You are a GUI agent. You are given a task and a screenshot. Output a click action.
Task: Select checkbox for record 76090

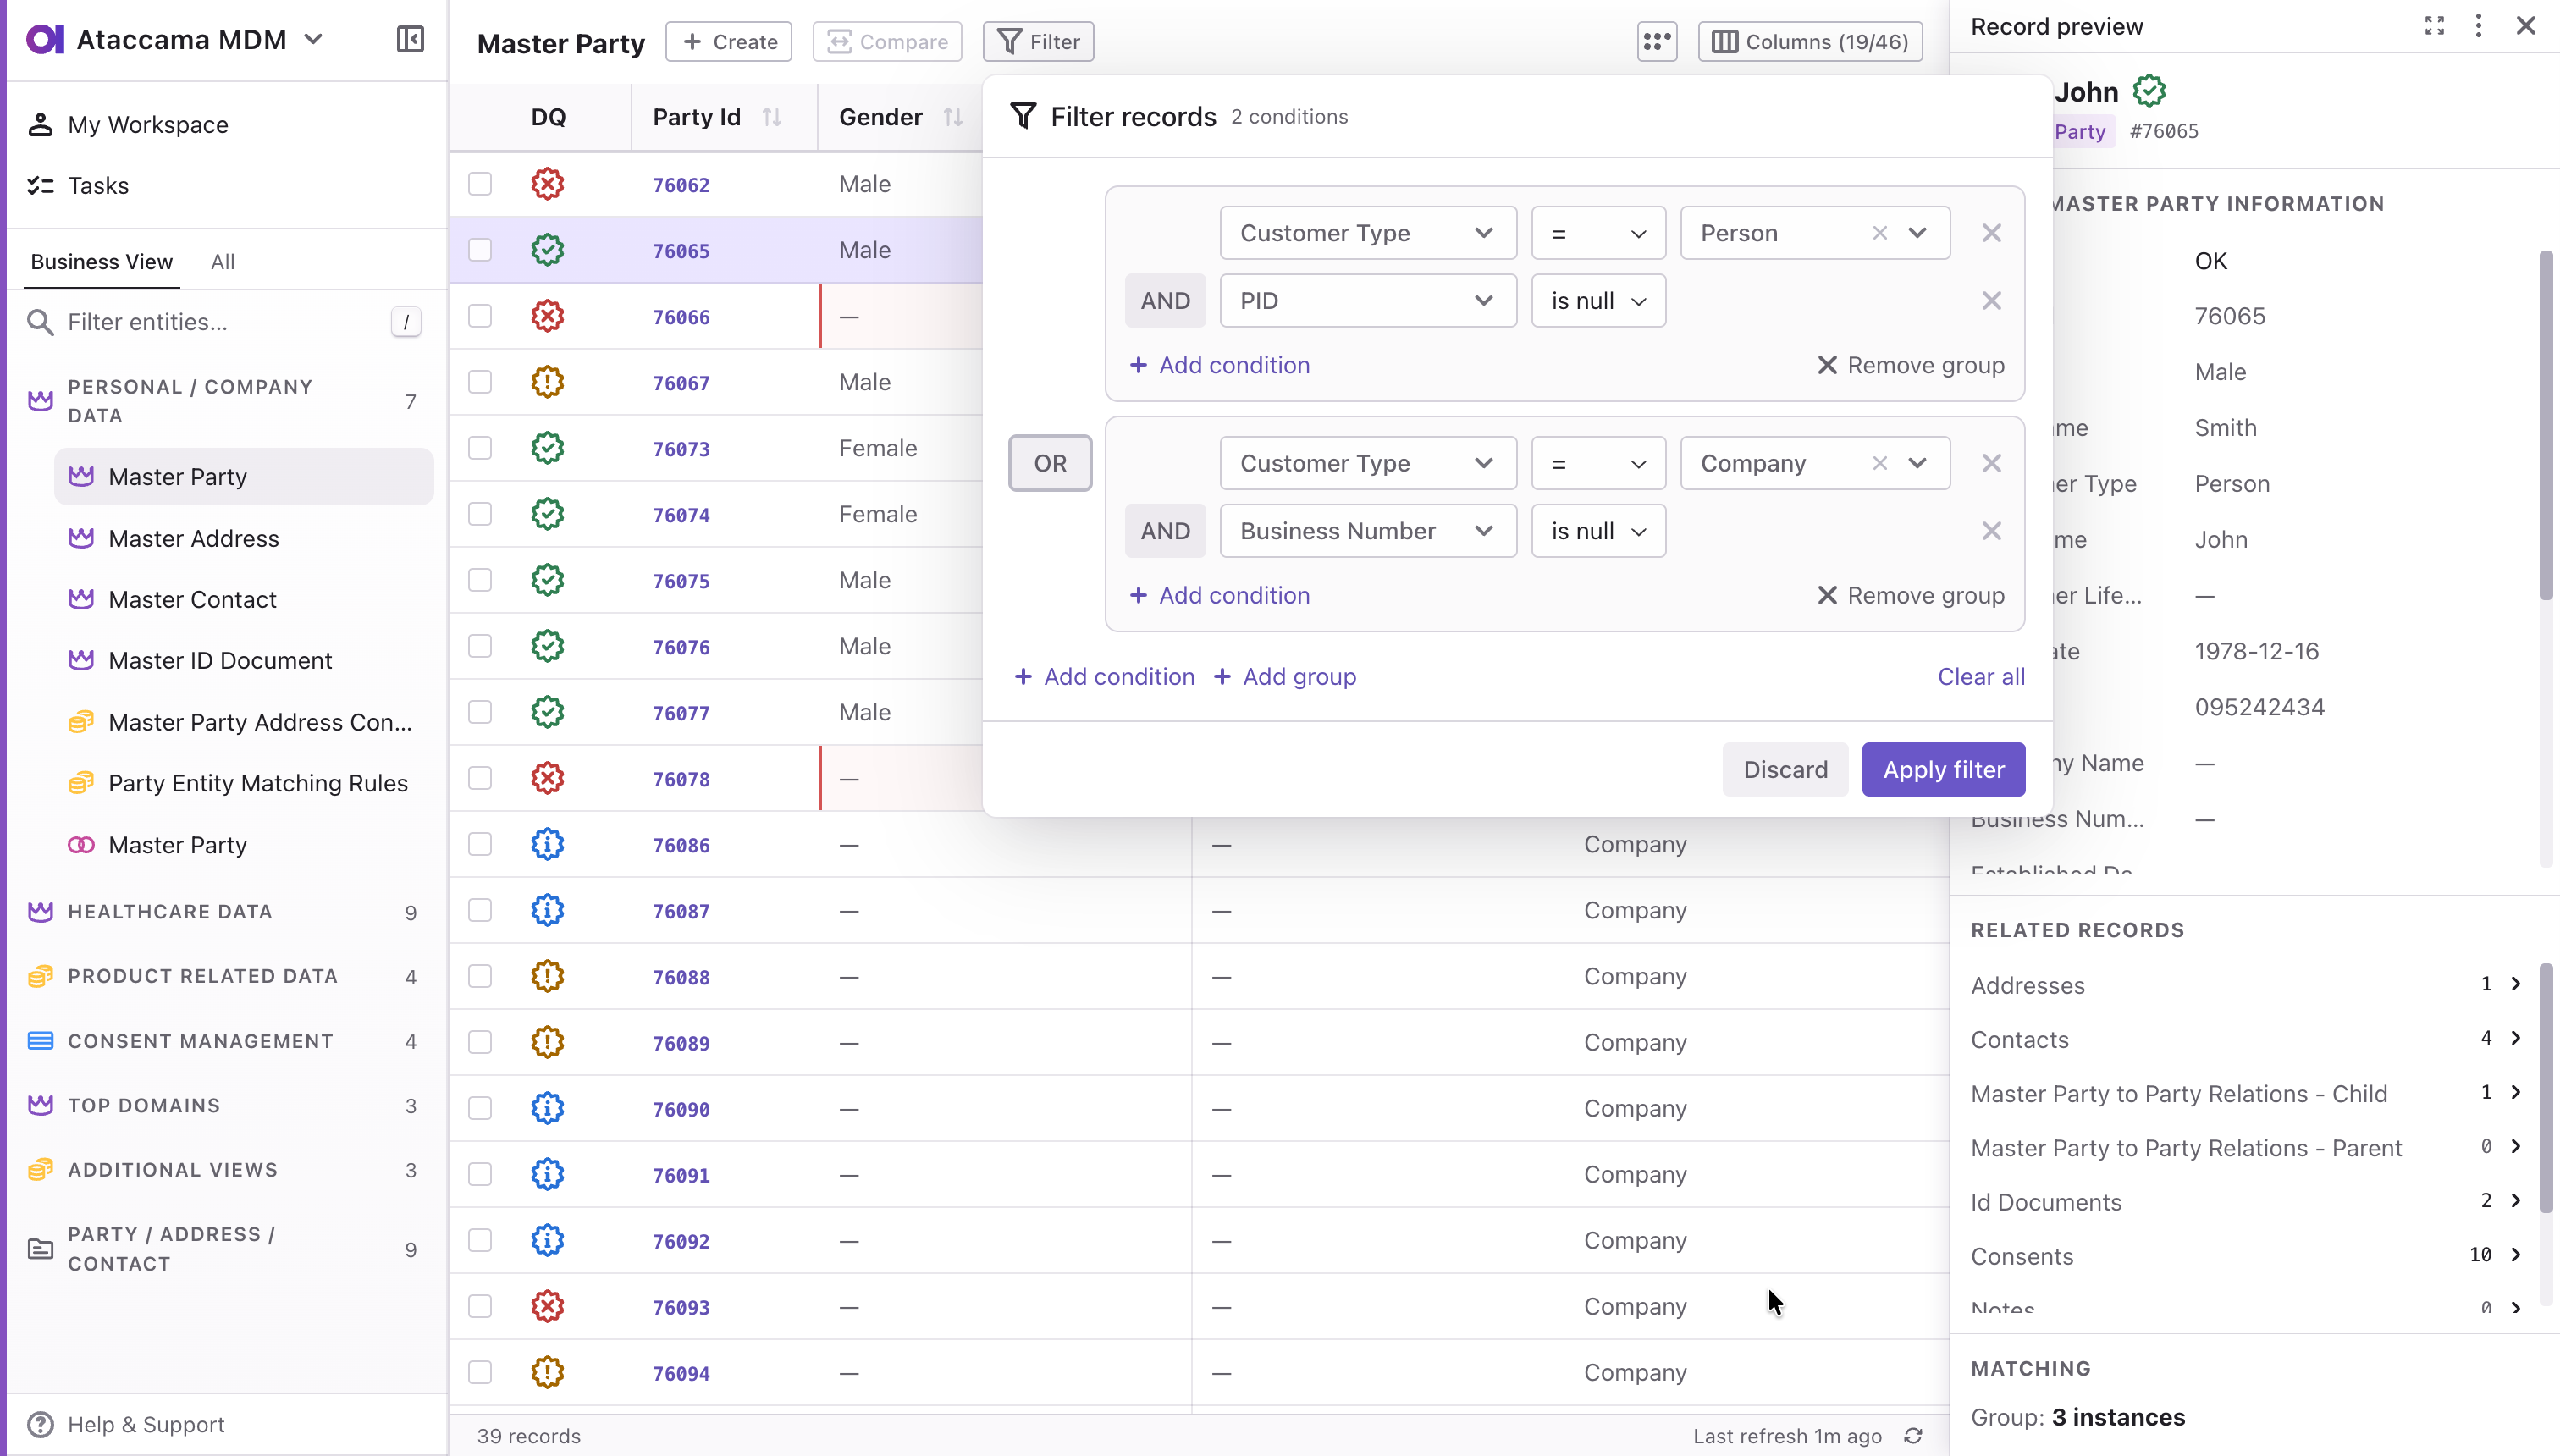(x=480, y=1108)
